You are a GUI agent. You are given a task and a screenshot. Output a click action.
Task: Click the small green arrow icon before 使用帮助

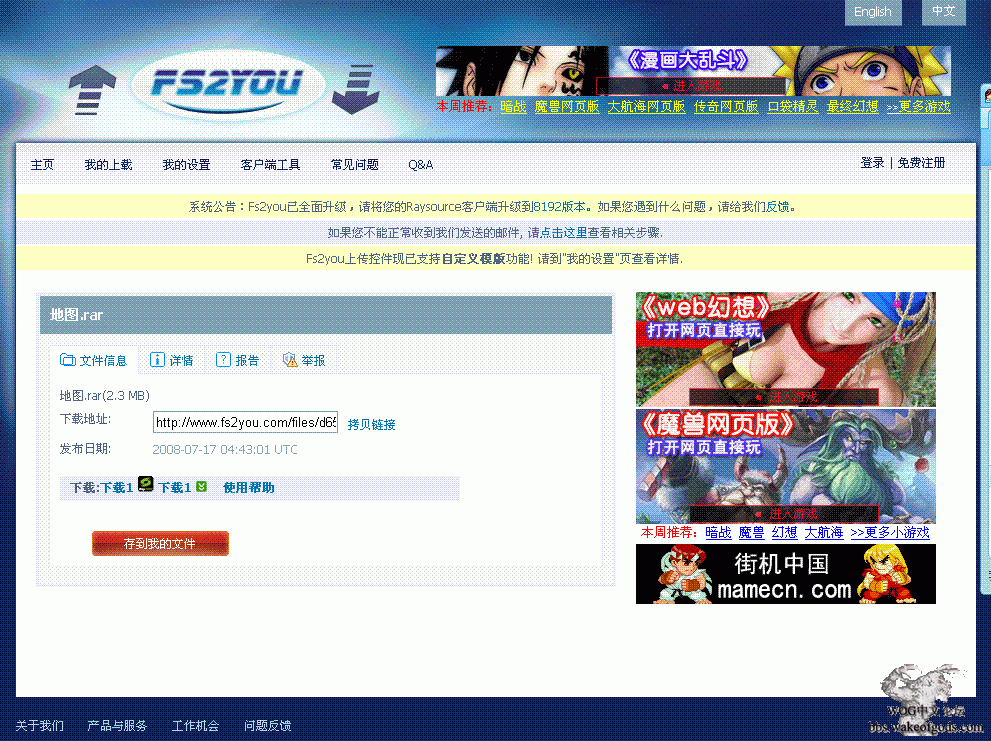[x=202, y=486]
